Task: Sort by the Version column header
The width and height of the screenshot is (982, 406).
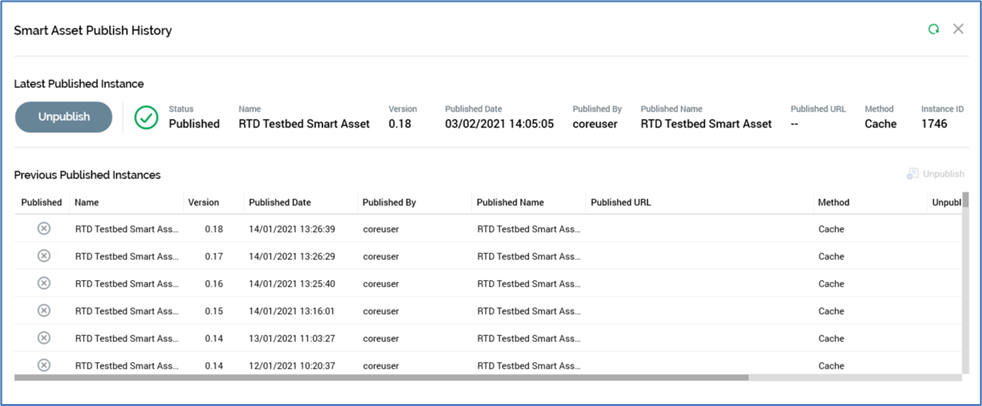Action: [x=203, y=202]
